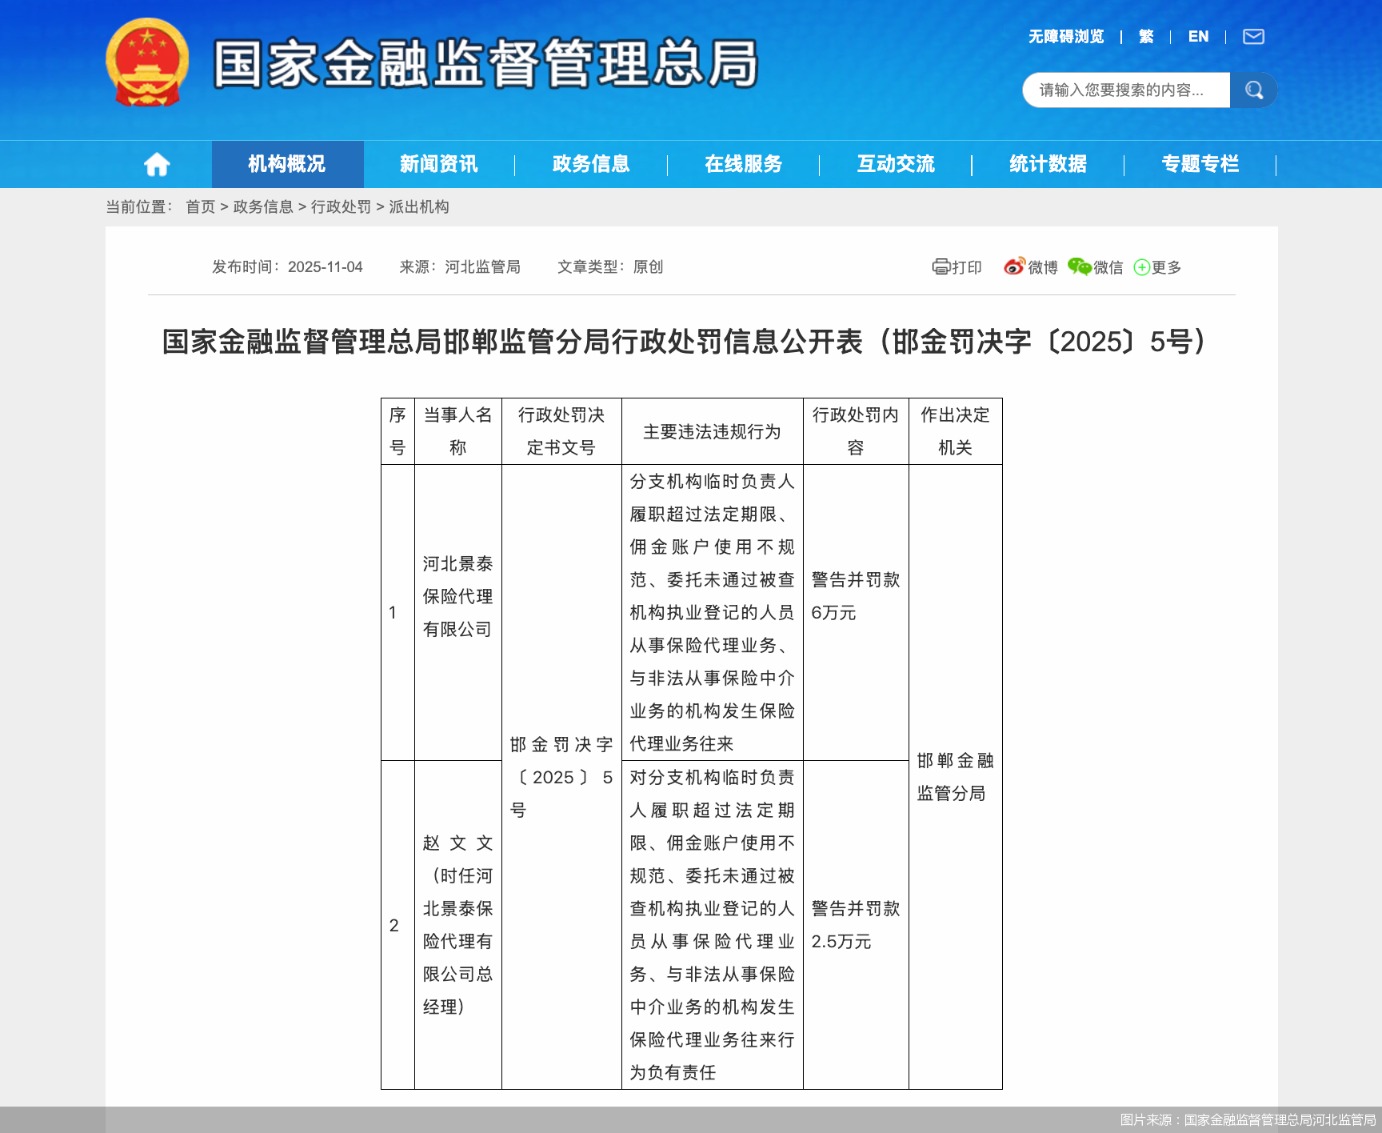Open the 机构概况 navigation menu
This screenshot has height=1133, width=1382.
click(x=287, y=164)
